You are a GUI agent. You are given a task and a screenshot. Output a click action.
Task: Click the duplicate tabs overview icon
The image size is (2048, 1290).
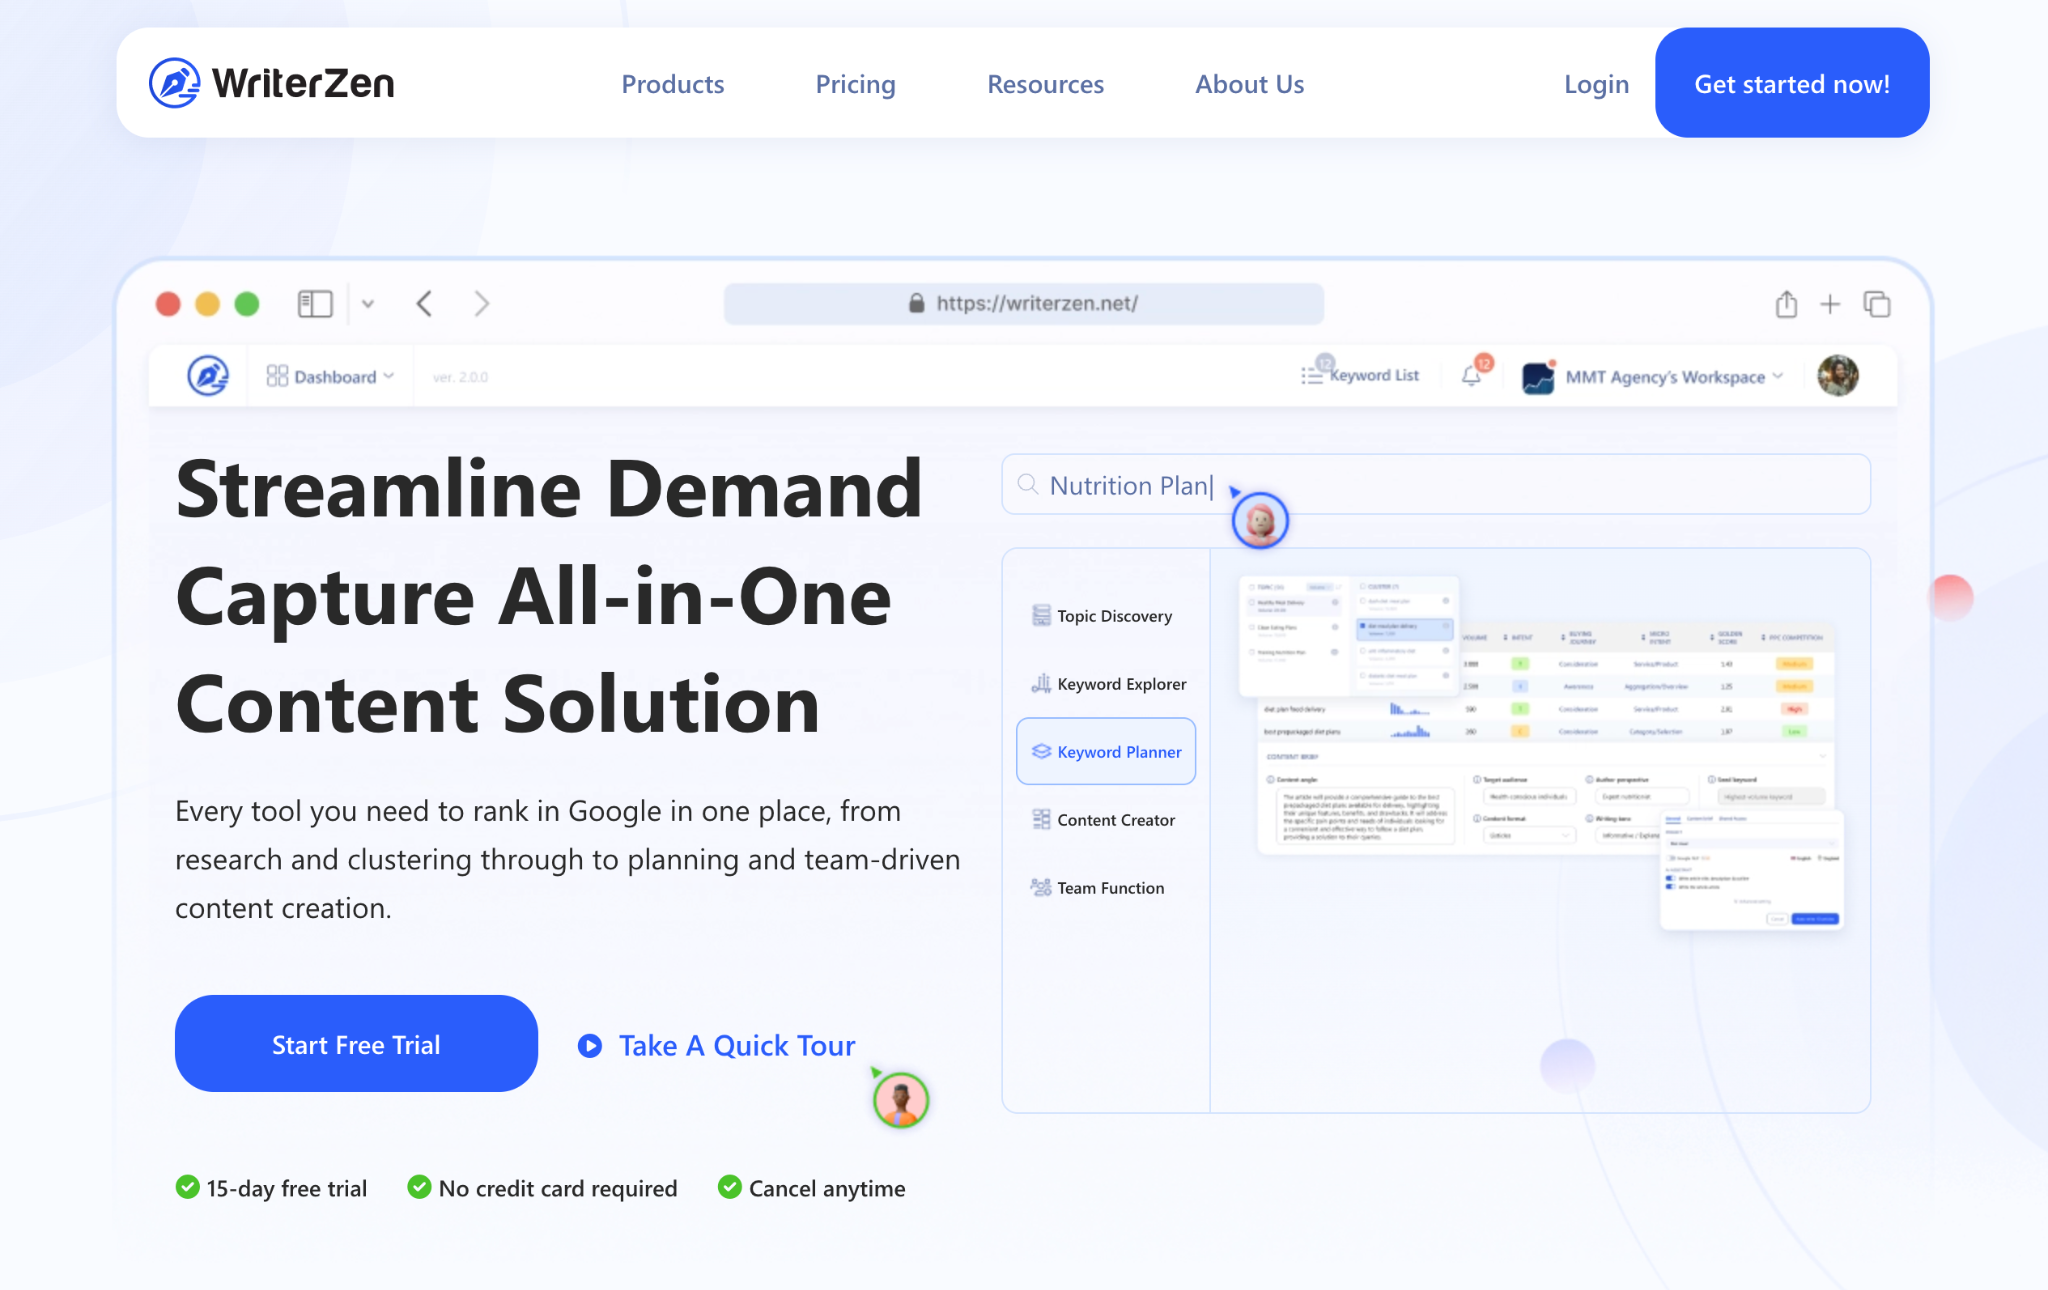(1877, 304)
